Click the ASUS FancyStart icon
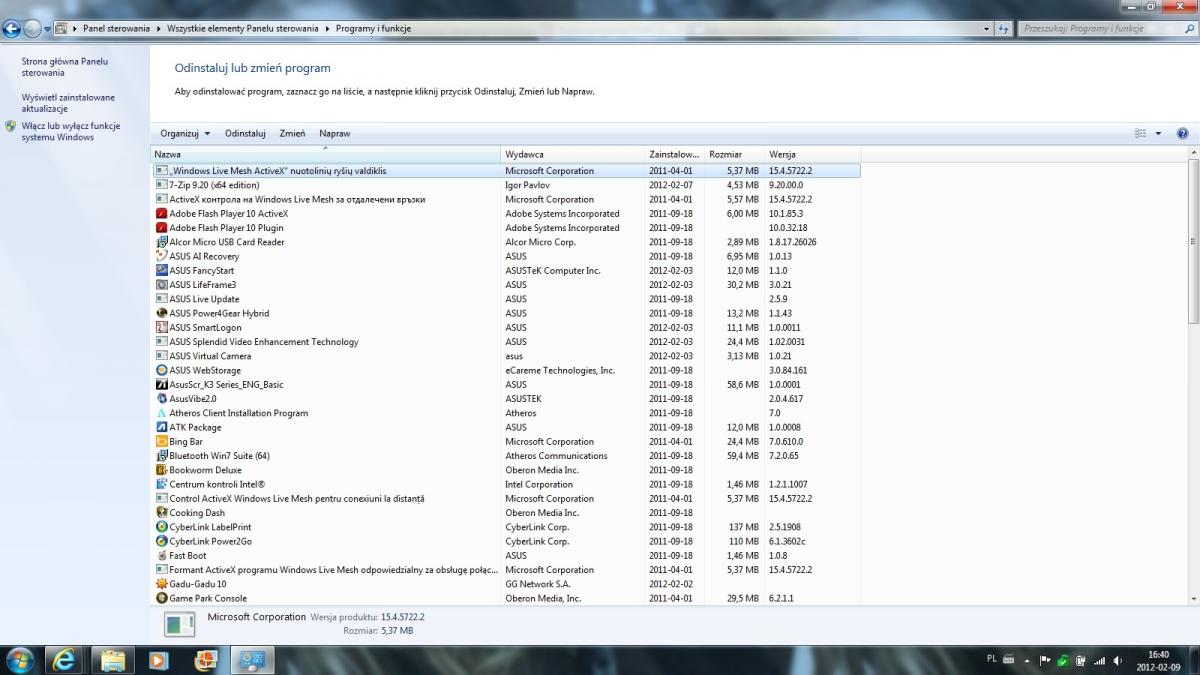Image resolution: width=1200 pixels, height=675 pixels. click(161, 270)
